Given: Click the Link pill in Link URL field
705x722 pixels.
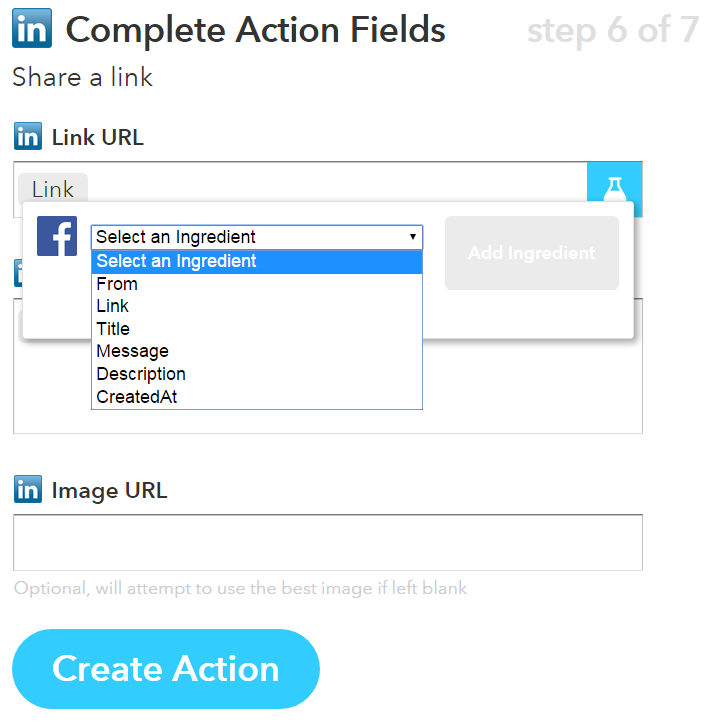Looking at the screenshot, I should pos(53,189).
